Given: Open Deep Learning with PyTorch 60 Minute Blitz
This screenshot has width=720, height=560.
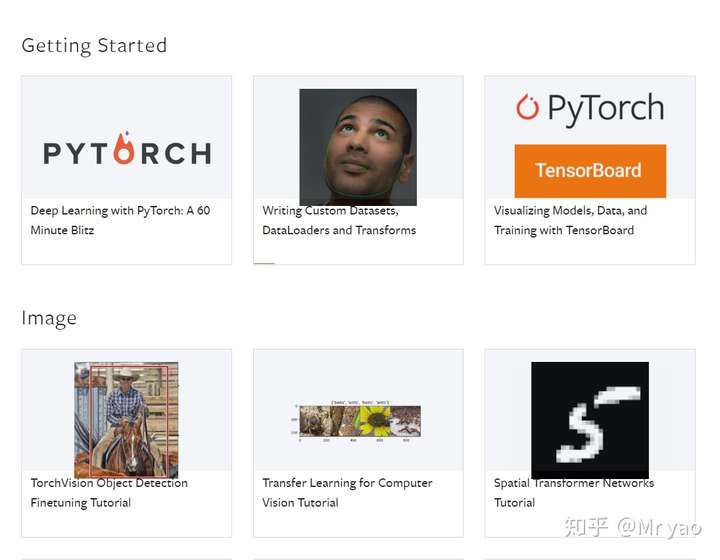Looking at the screenshot, I should pos(120,220).
